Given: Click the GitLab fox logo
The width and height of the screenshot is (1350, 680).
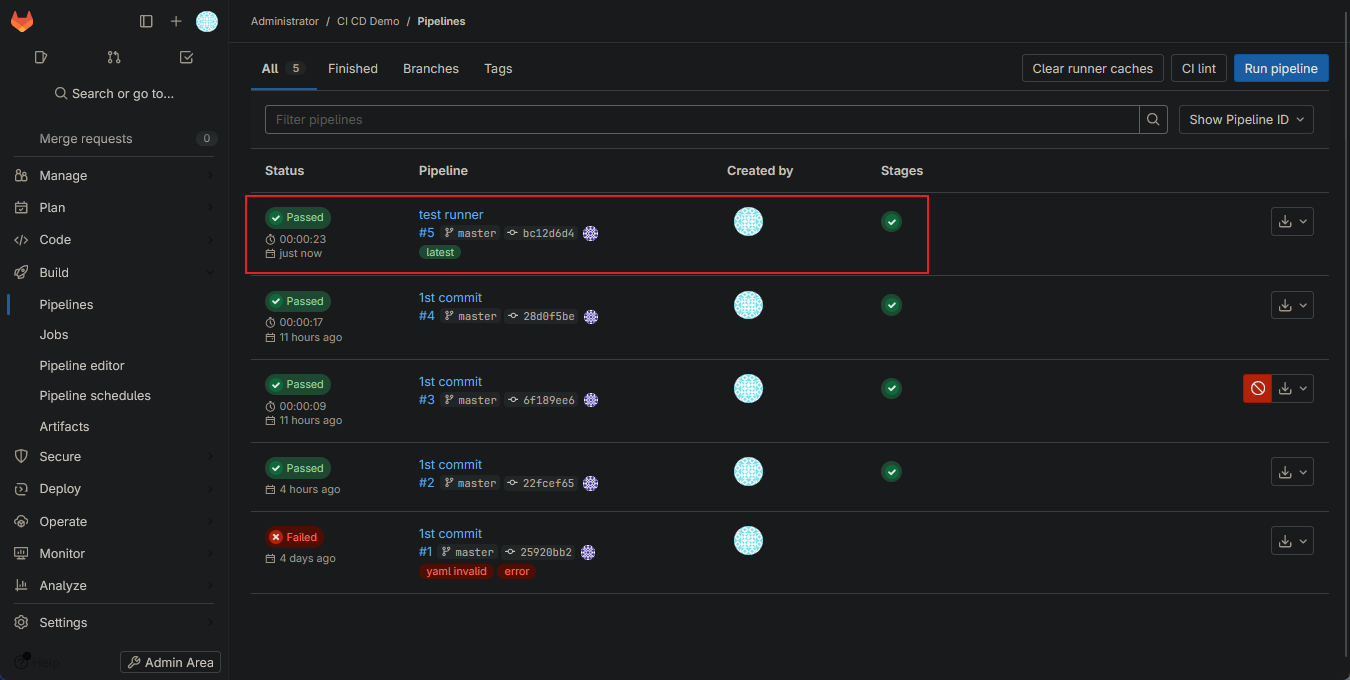Looking at the screenshot, I should click(22, 21).
